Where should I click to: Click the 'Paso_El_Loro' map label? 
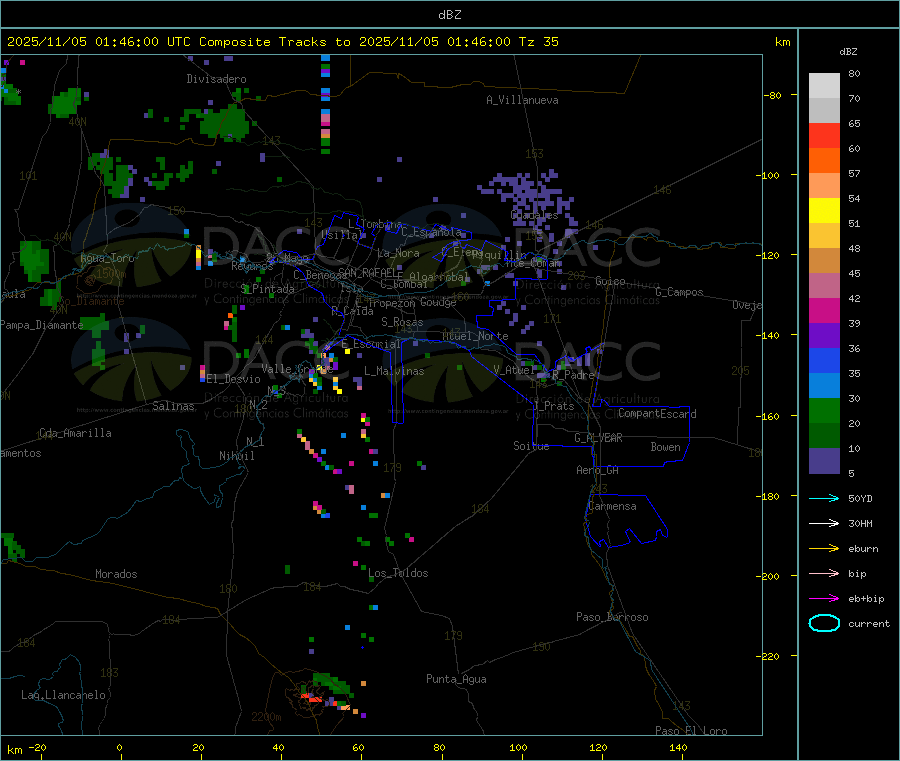[x=691, y=731]
